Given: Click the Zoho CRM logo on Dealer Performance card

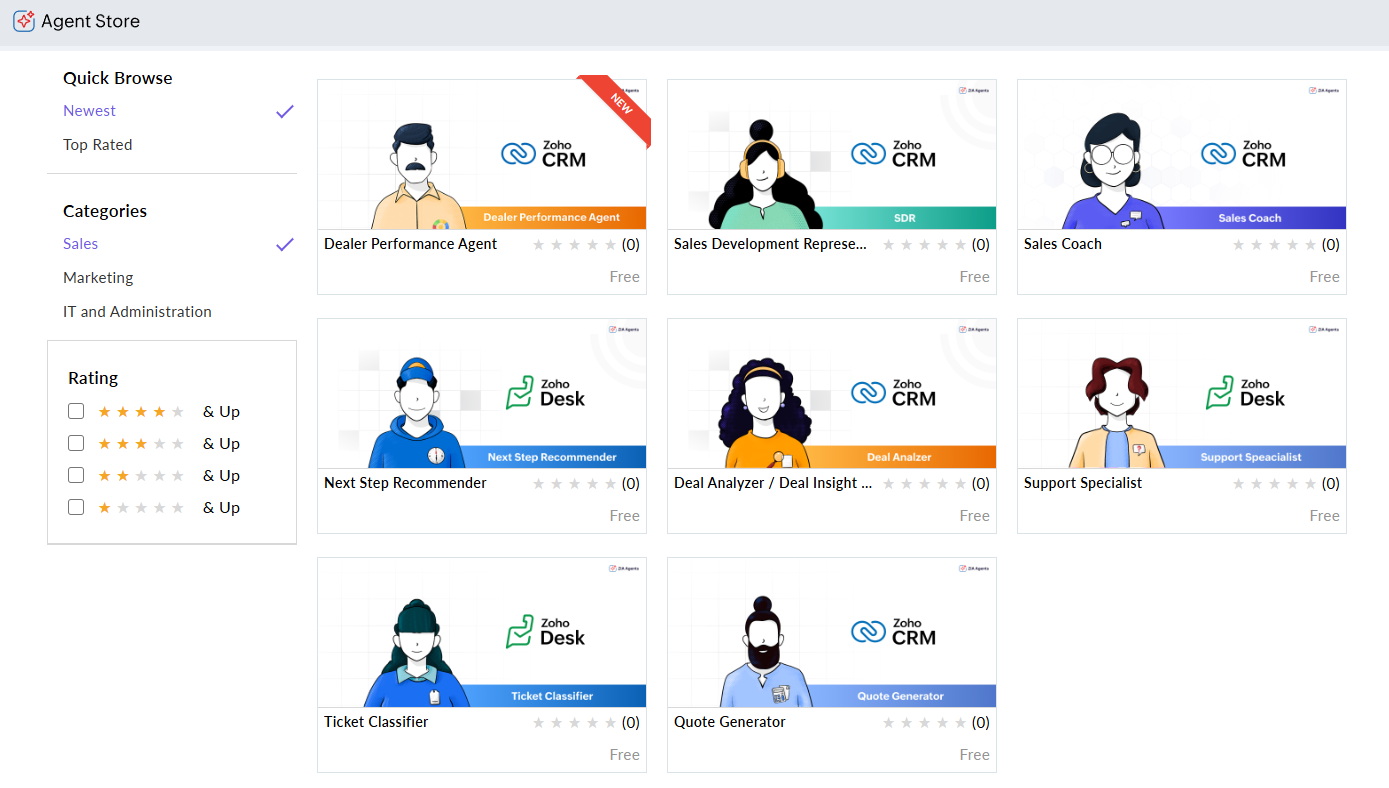Looking at the screenshot, I should click(543, 153).
